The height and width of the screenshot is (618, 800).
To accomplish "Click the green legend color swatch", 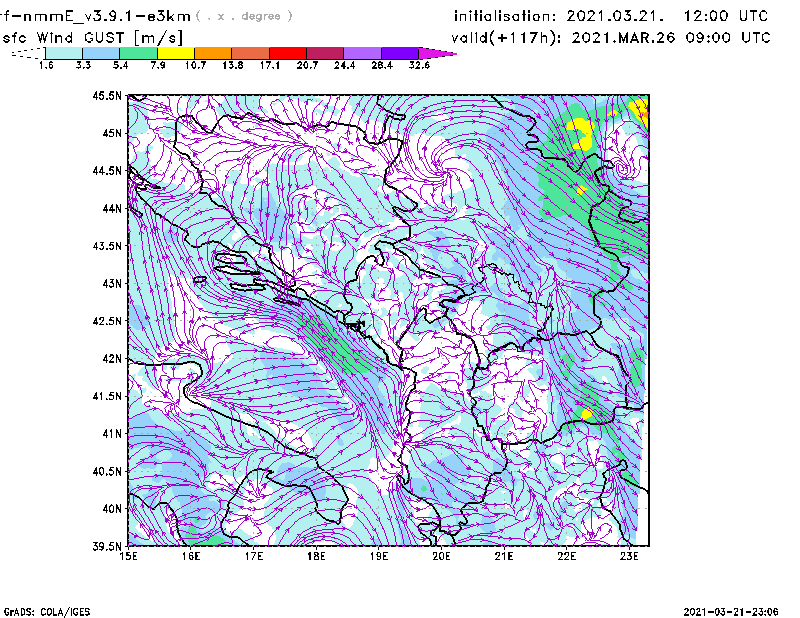I will pos(138,53).
